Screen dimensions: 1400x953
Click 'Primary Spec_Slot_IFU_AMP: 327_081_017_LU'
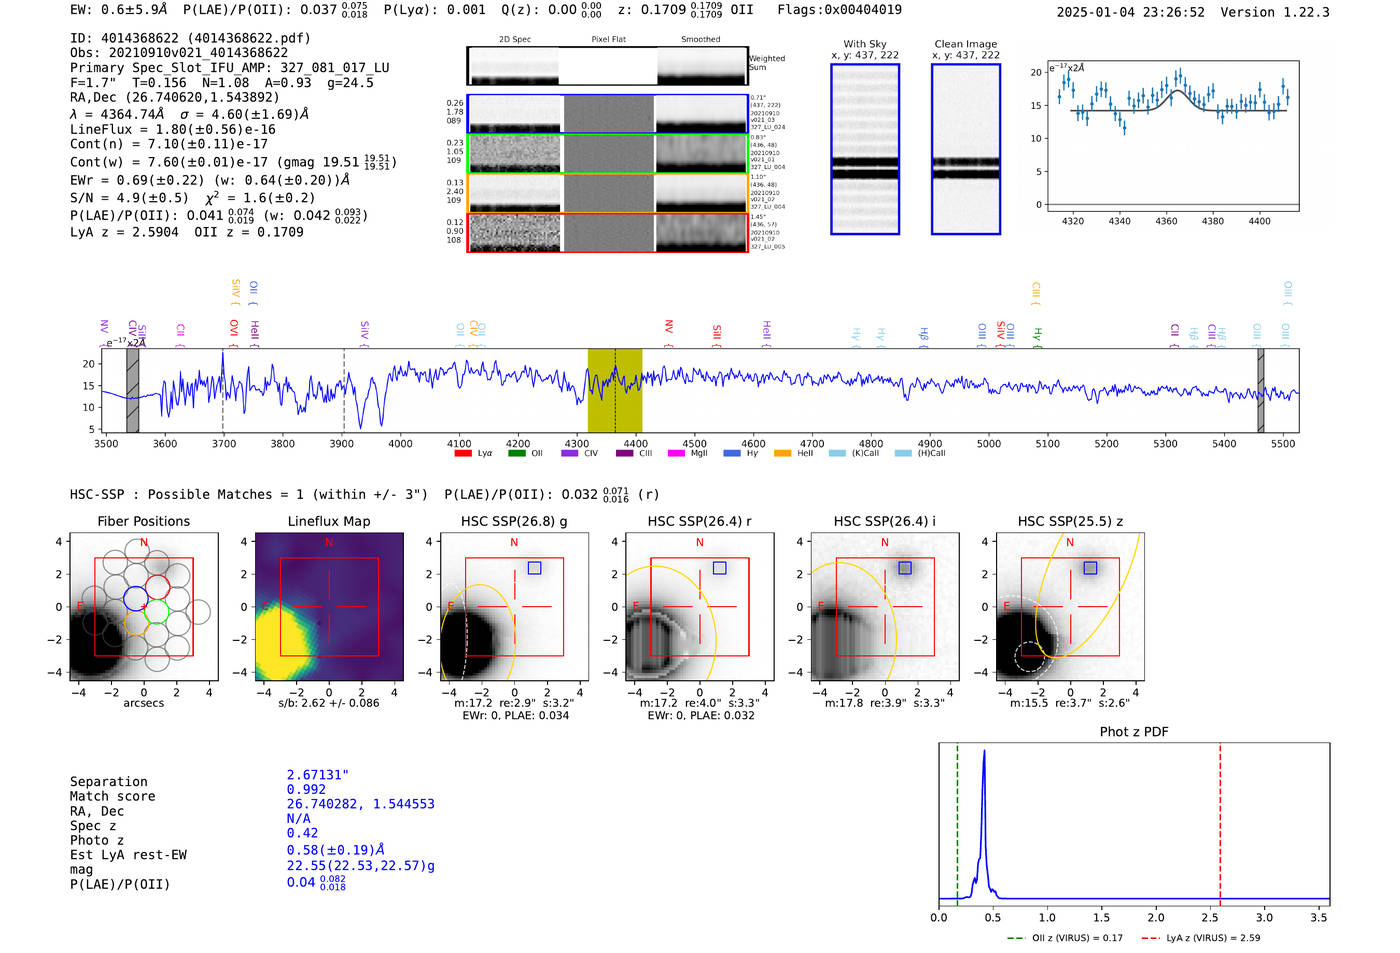pos(230,68)
